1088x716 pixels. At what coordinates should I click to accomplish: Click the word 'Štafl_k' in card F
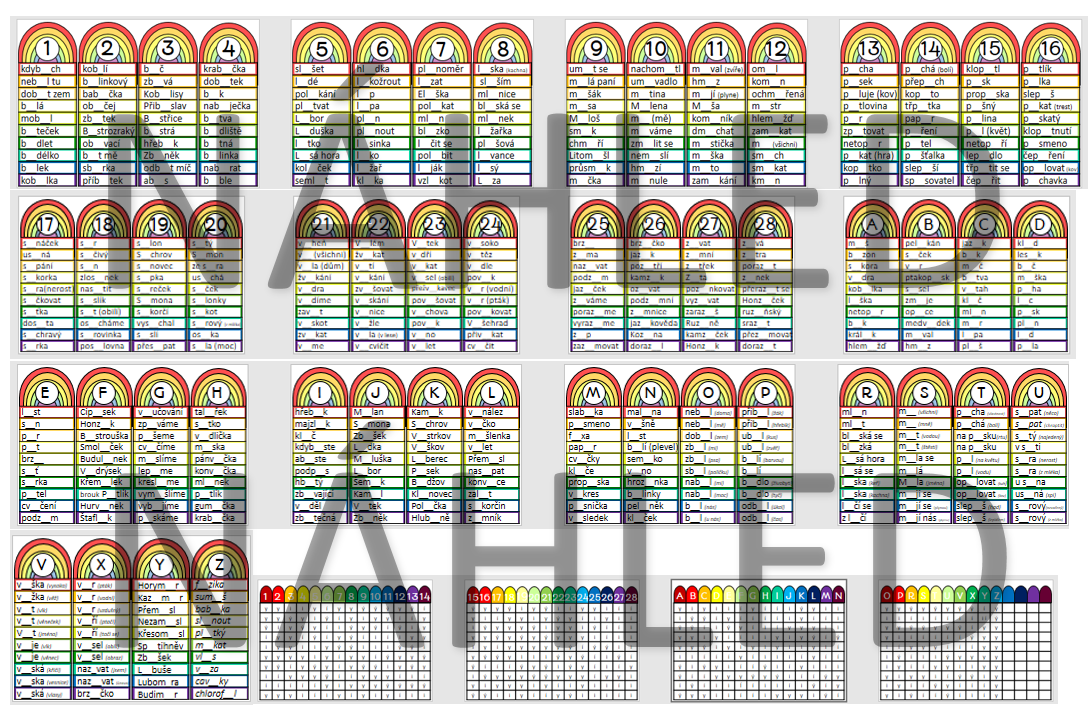pyautogui.click(x=96, y=518)
